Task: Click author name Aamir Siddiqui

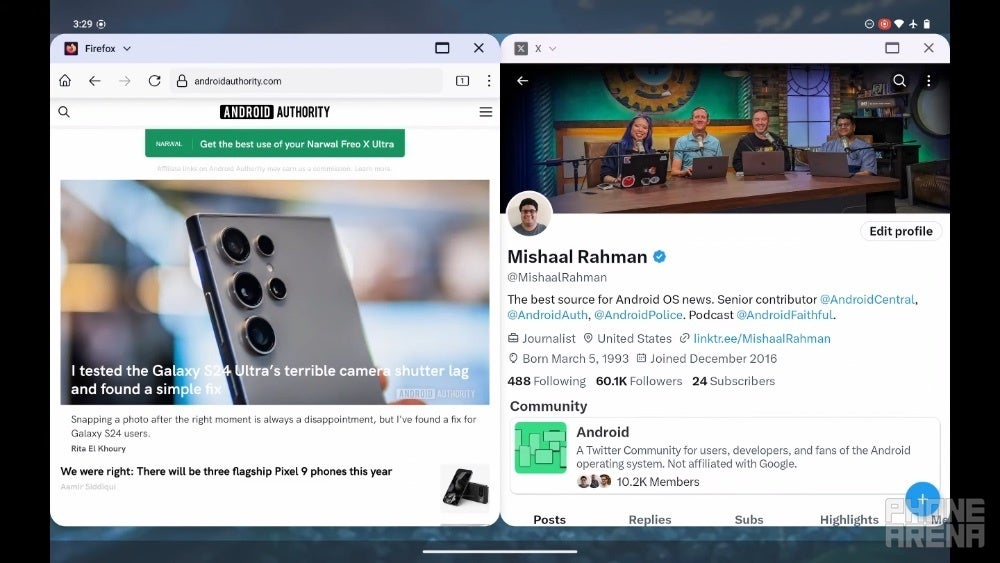Action: click(88, 486)
